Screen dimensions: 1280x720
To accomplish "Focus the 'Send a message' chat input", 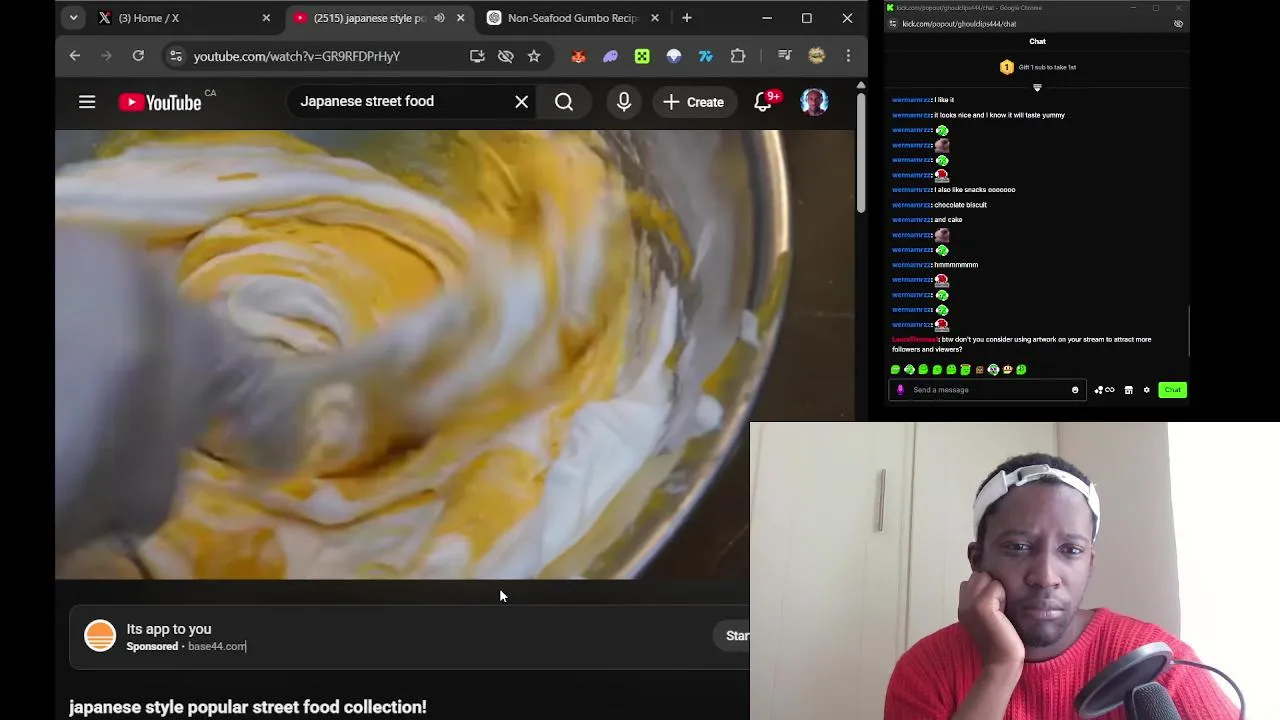I will click(985, 390).
